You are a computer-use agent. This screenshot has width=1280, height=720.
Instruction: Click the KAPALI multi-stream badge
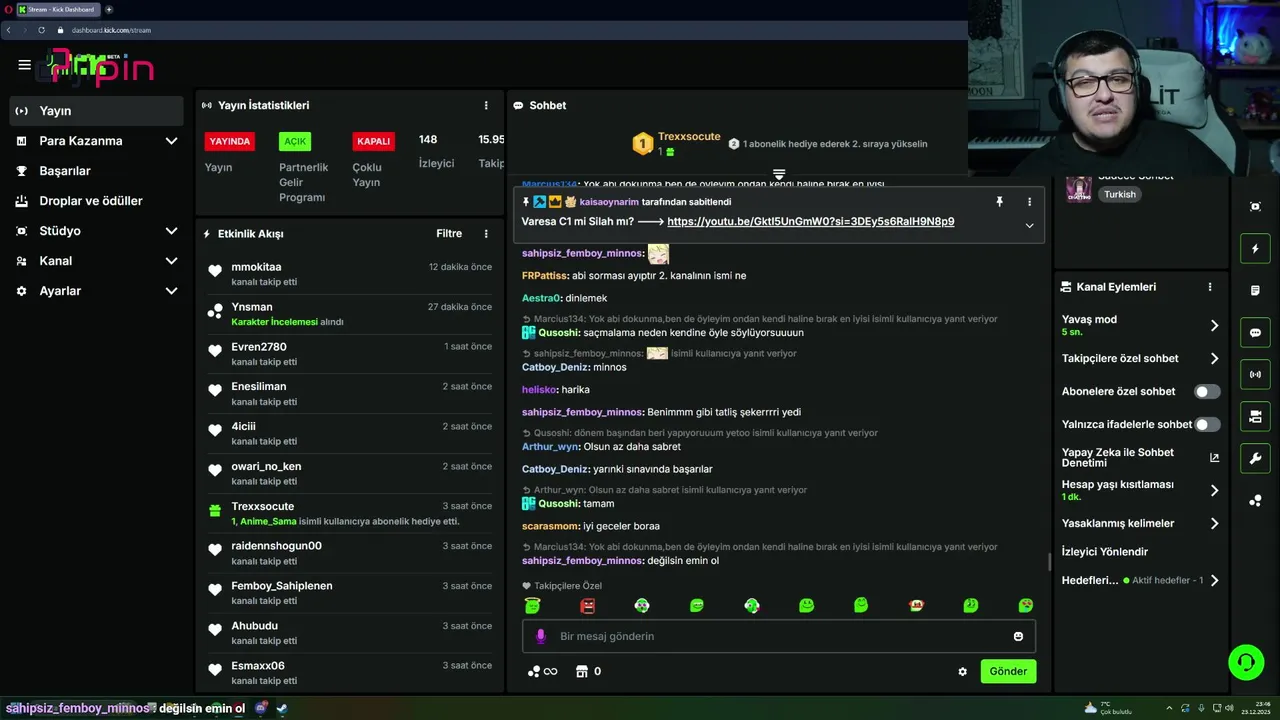click(x=373, y=141)
